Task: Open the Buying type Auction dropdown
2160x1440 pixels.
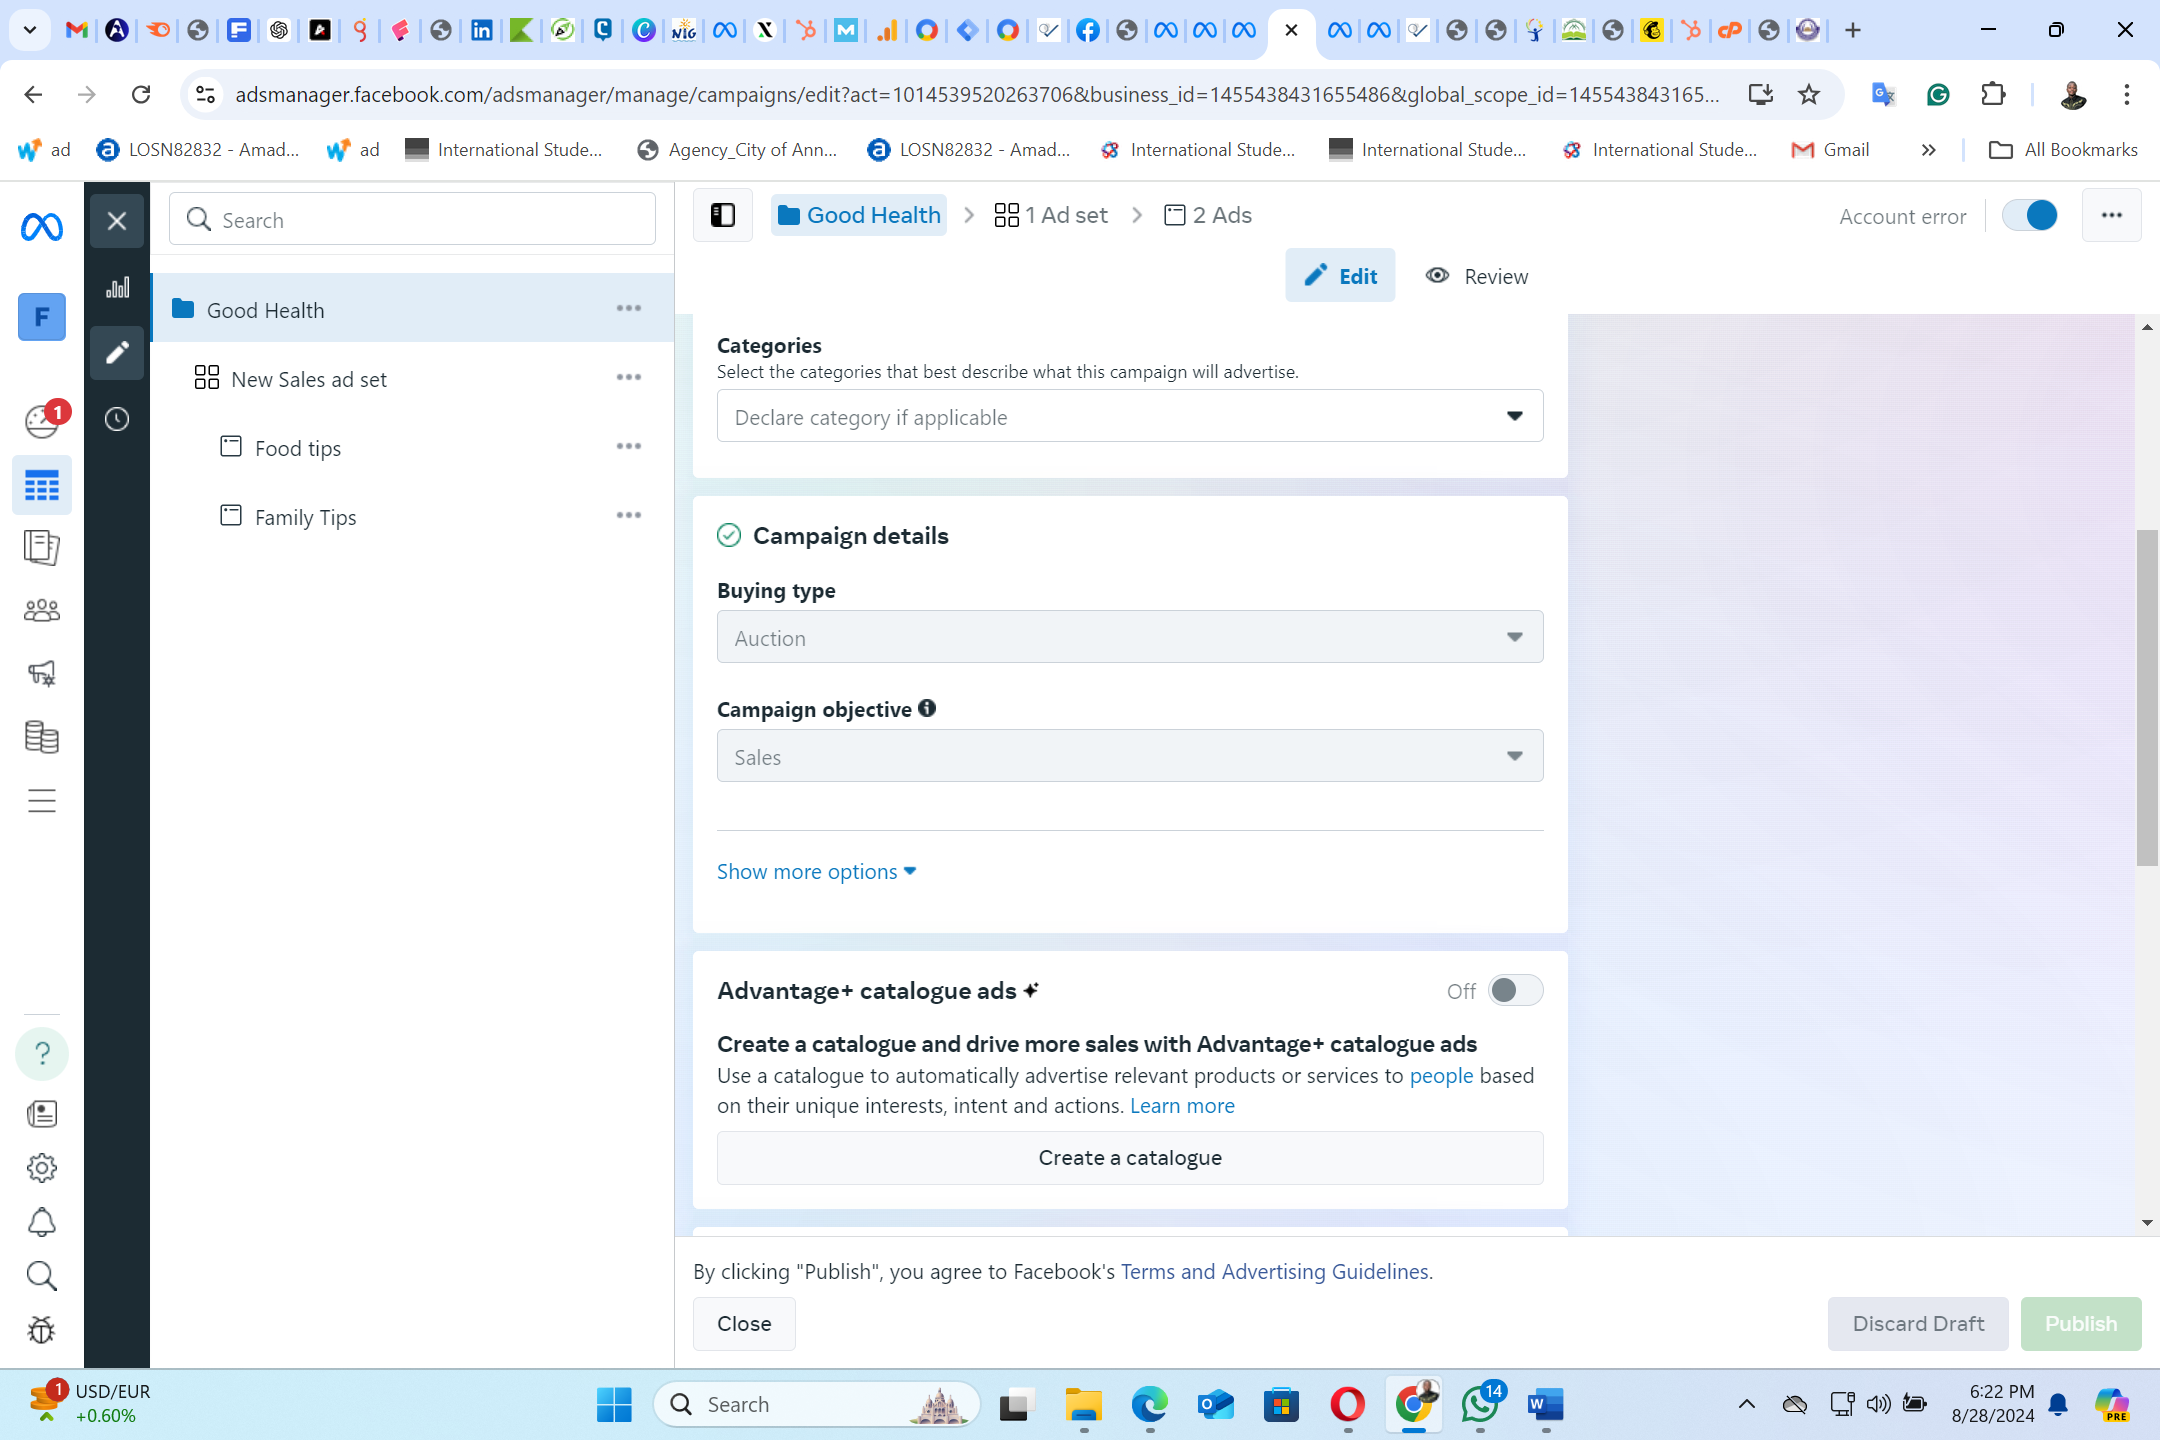Action: (1129, 637)
